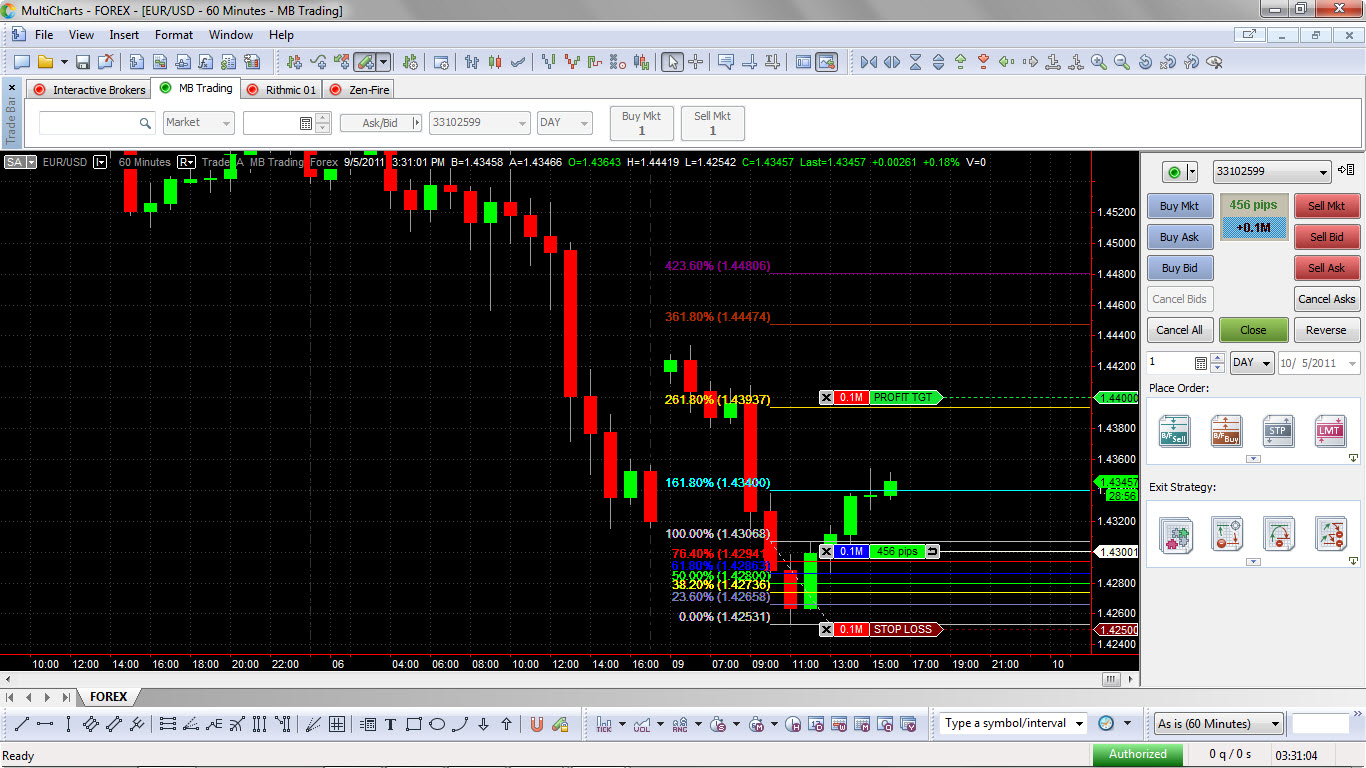Select the arrow pointer tool
This screenshot has width=1366, height=768.
tap(672, 62)
